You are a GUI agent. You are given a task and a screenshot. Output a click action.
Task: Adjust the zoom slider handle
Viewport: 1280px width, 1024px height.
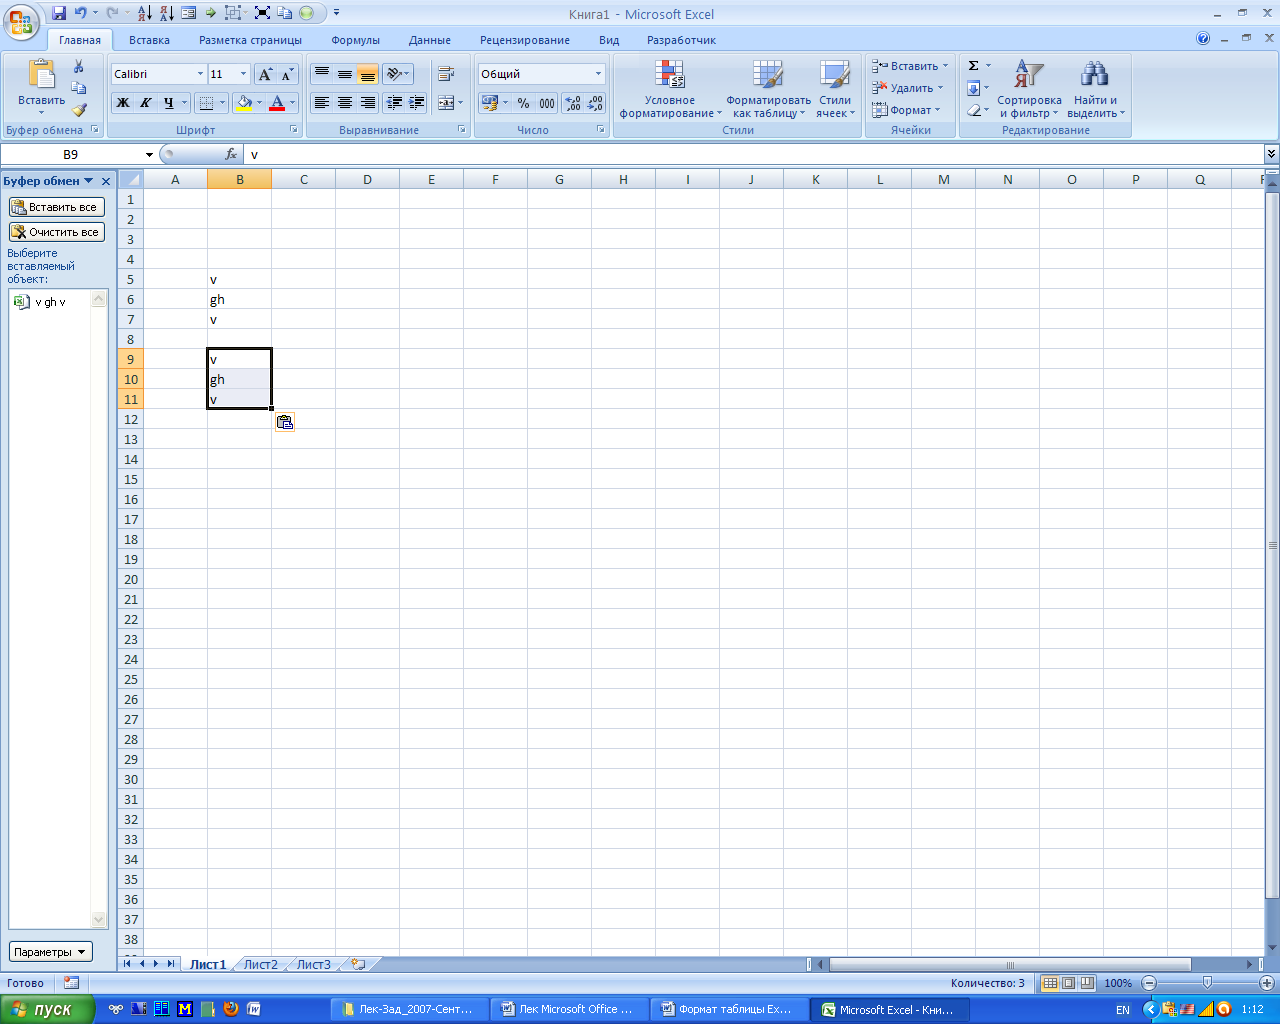(1207, 983)
